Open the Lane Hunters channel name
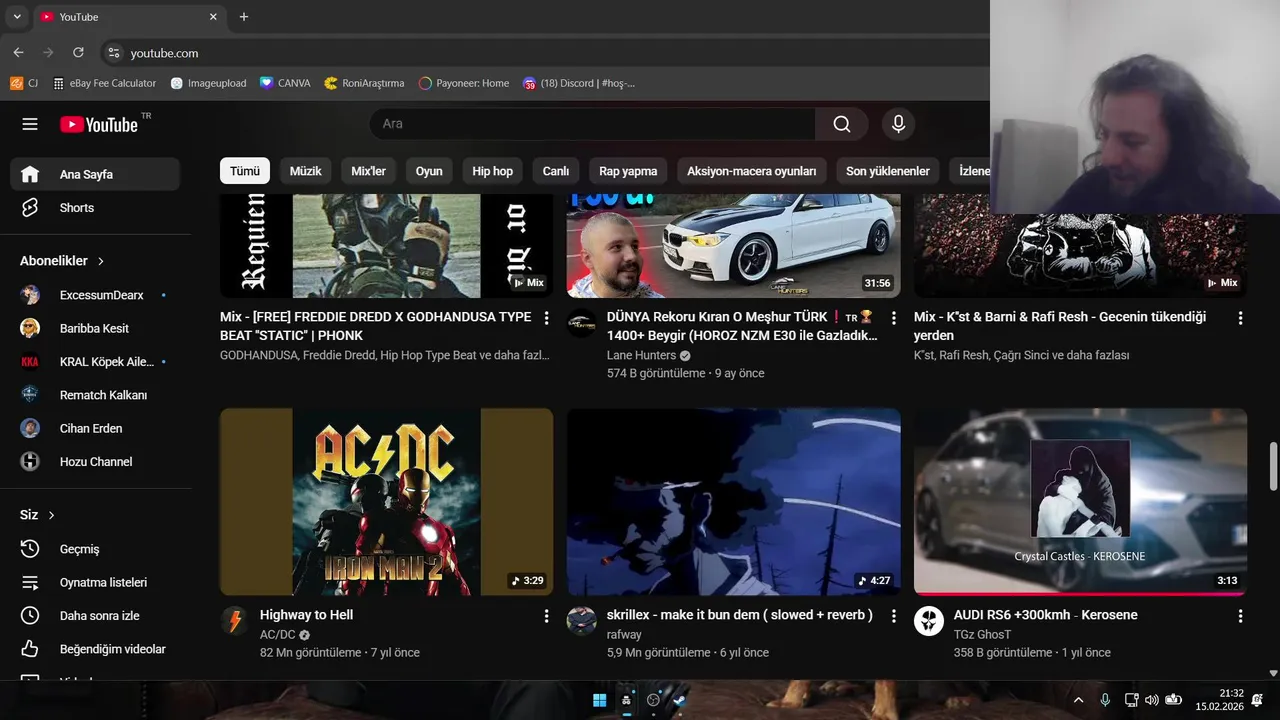The width and height of the screenshot is (1280, 720). 641,355
